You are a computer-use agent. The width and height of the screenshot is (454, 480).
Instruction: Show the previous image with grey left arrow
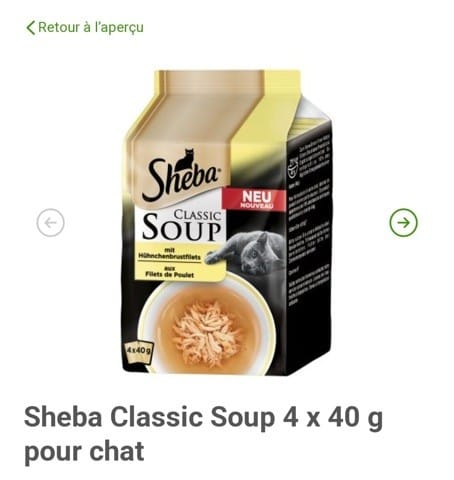click(50, 223)
